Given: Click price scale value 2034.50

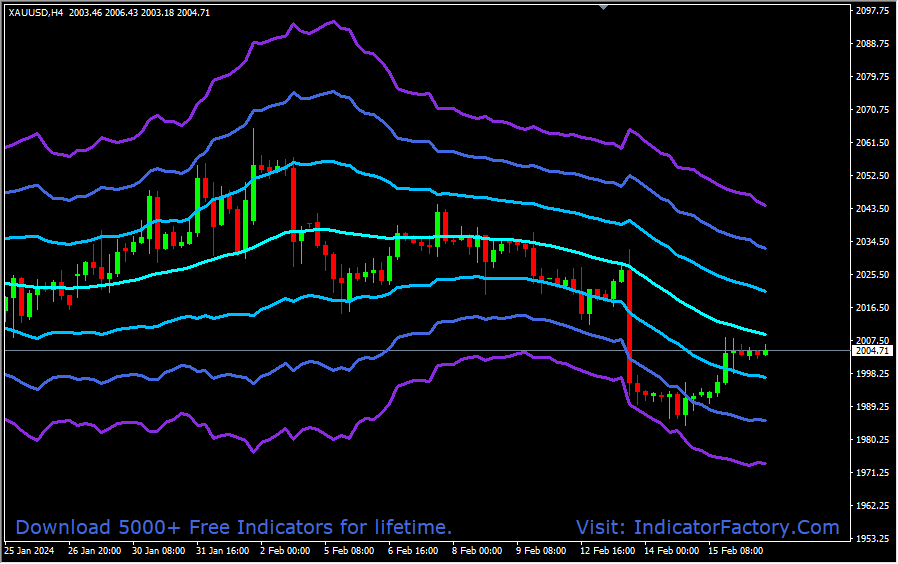Looking at the screenshot, I should tap(872, 242).
